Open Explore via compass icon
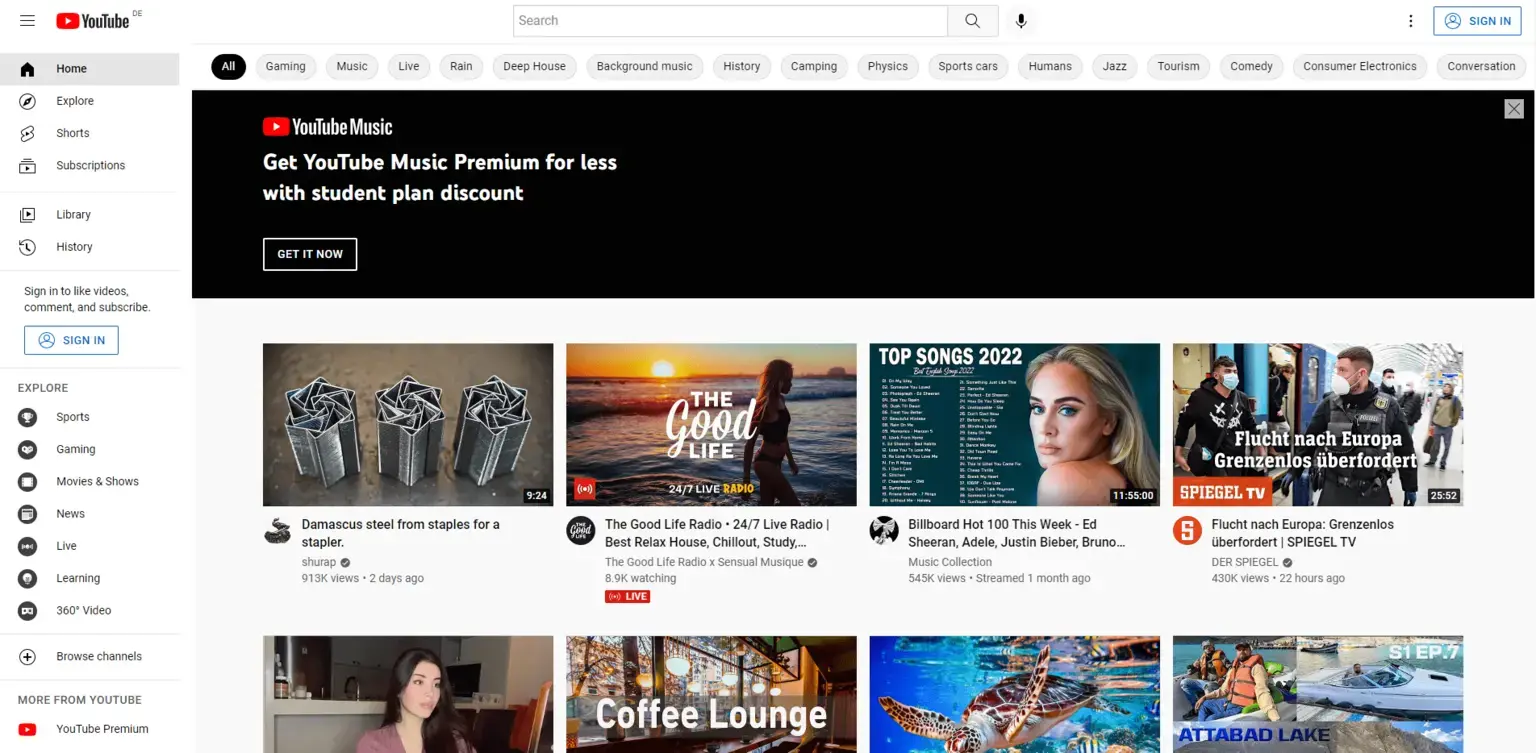Viewport: 1536px width, 753px height. pyautogui.click(x=27, y=101)
